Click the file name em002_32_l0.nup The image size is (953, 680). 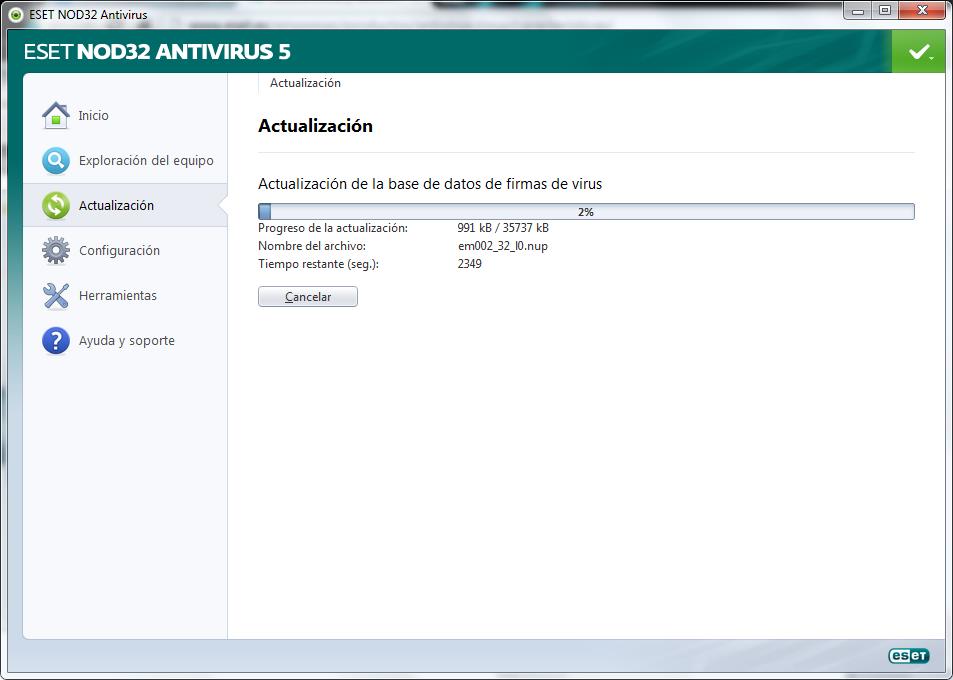click(x=503, y=246)
